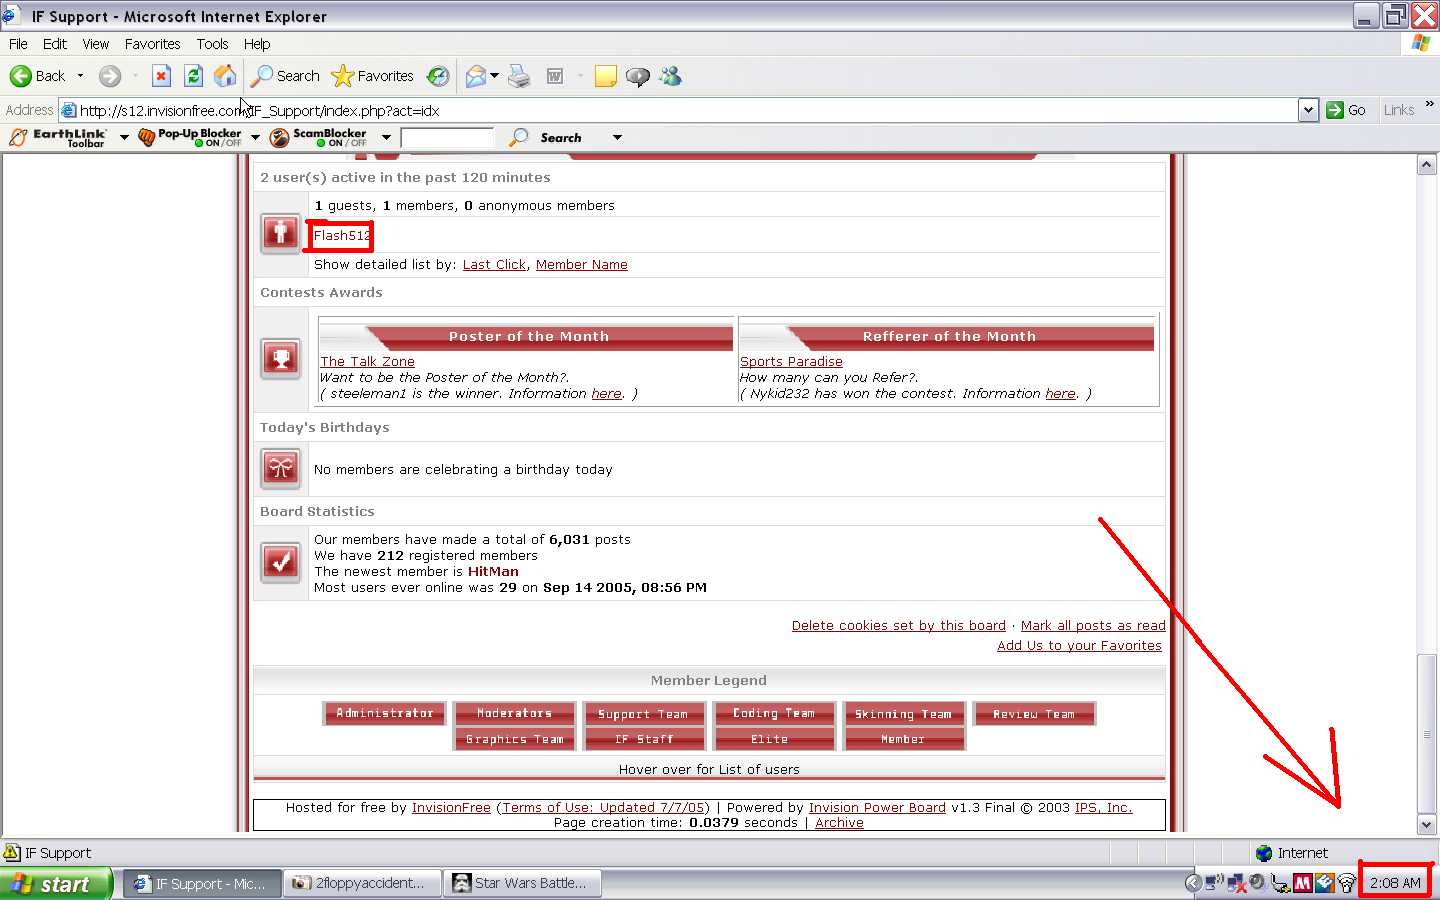1440x900 pixels.
Task: Open the Favorites menu
Action: [x=153, y=44]
